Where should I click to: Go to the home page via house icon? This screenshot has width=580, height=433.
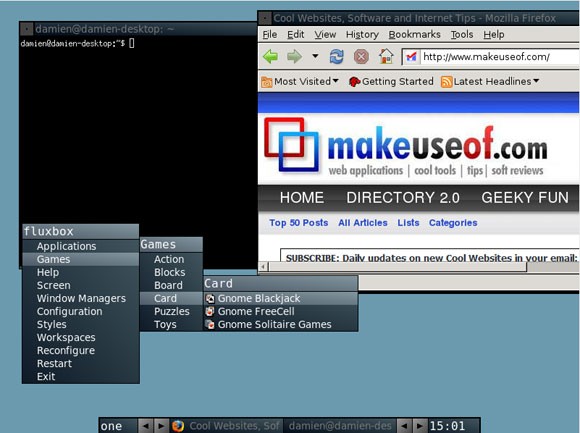(x=386, y=57)
